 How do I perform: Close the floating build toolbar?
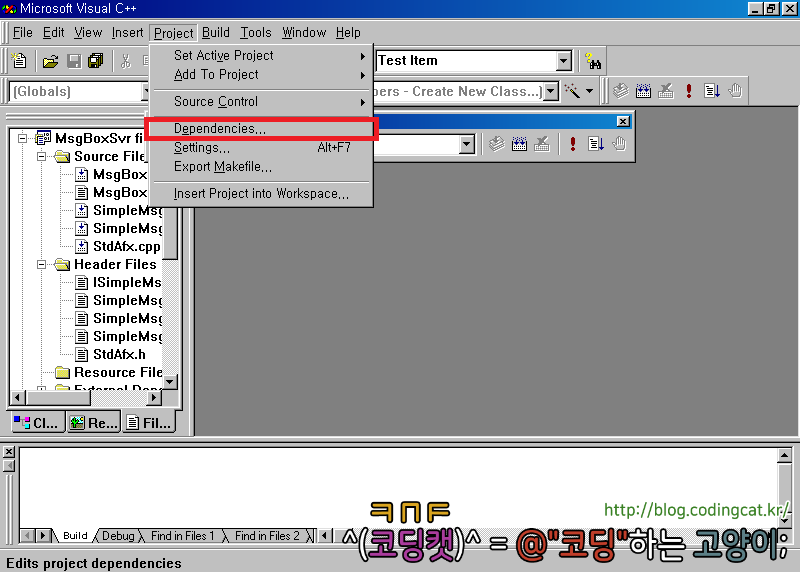(623, 121)
